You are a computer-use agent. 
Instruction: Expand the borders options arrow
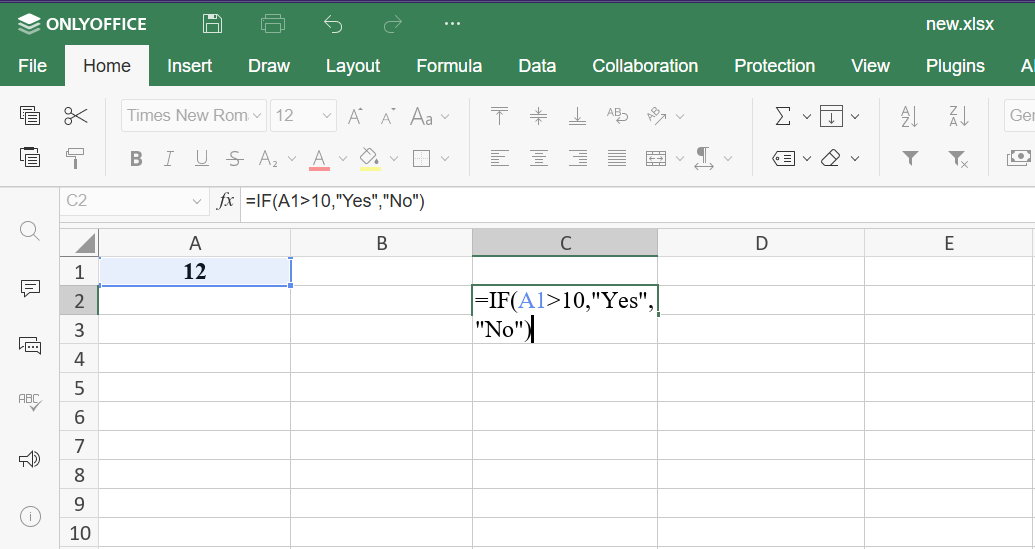445,159
